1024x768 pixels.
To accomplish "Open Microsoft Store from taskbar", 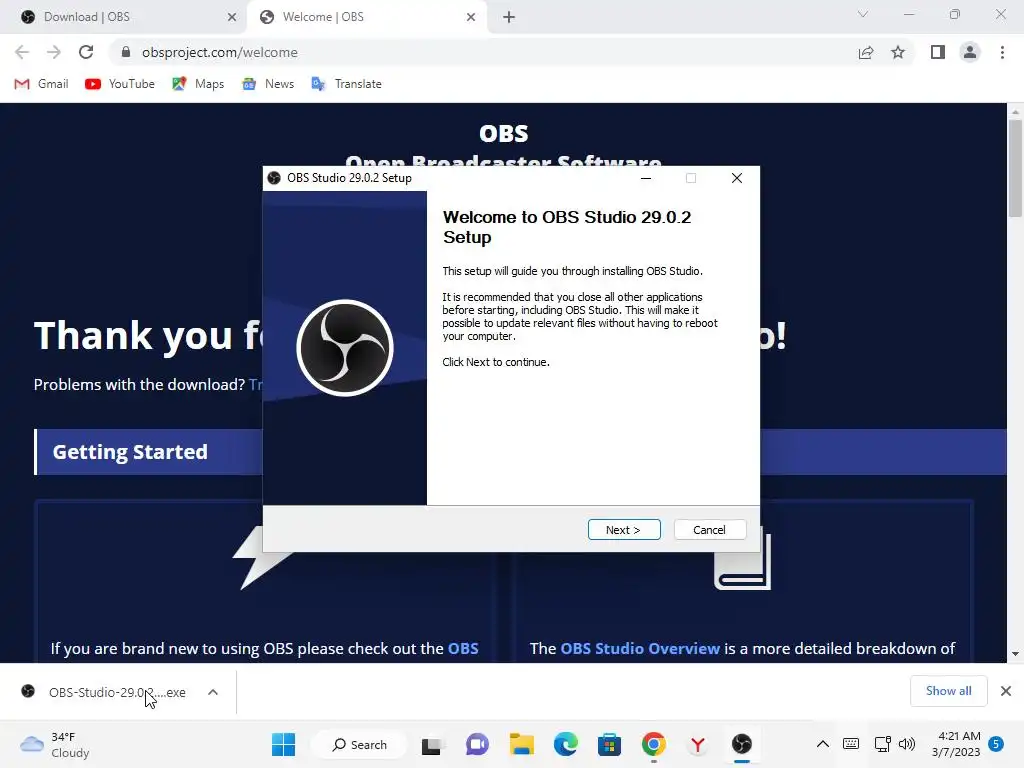I will click(609, 744).
